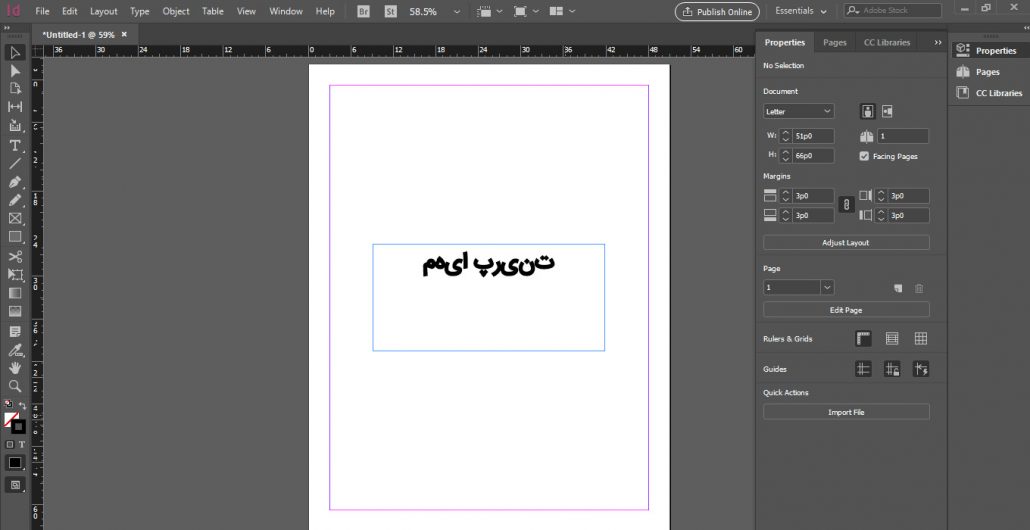Open arrange documents dropdown
The height and width of the screenshot is (530, 1030).
click(x=563, y=11)
